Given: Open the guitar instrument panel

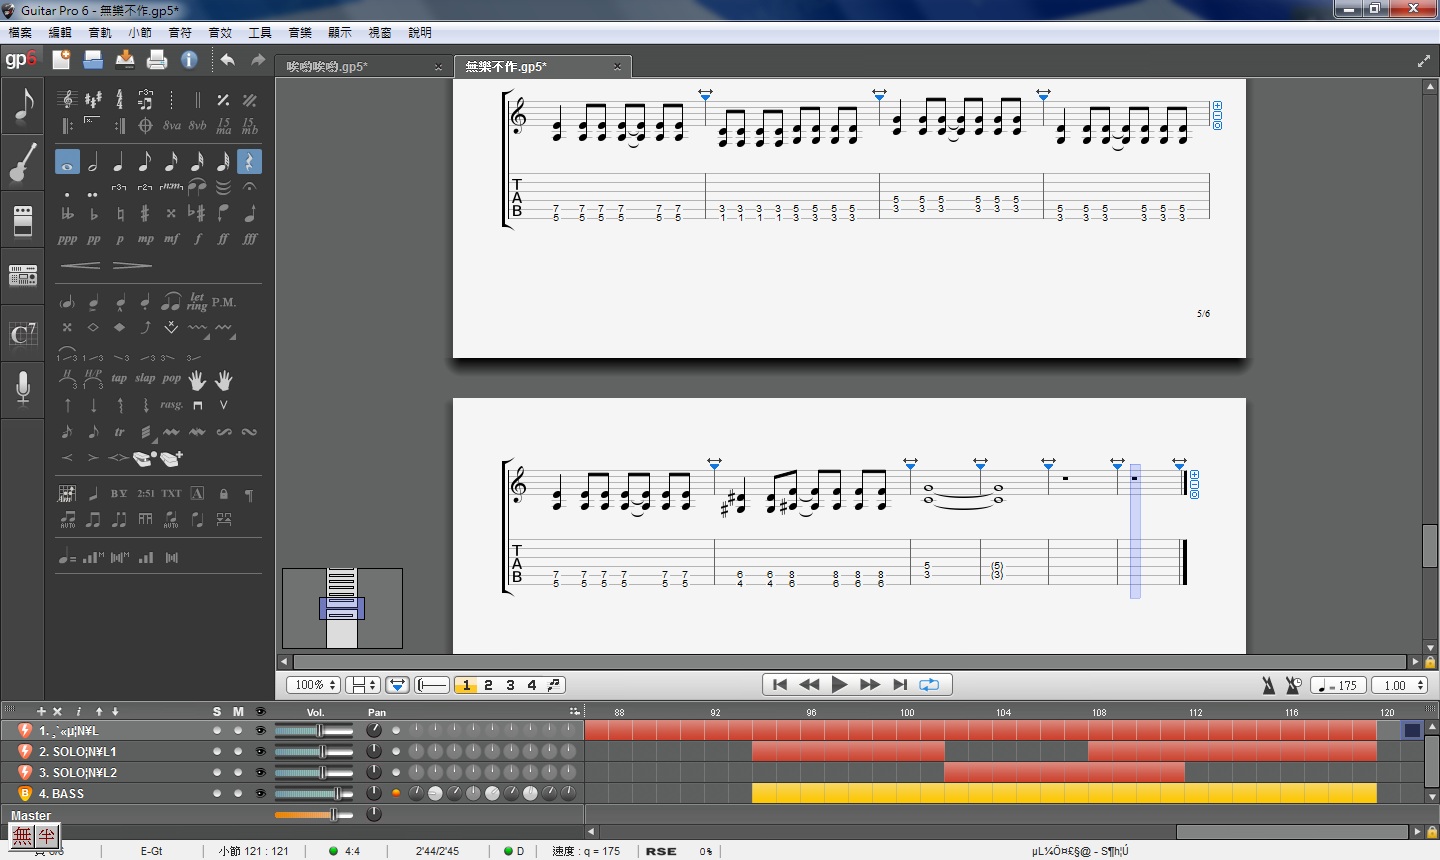Looking at the screenshot, I should (23, 163).
